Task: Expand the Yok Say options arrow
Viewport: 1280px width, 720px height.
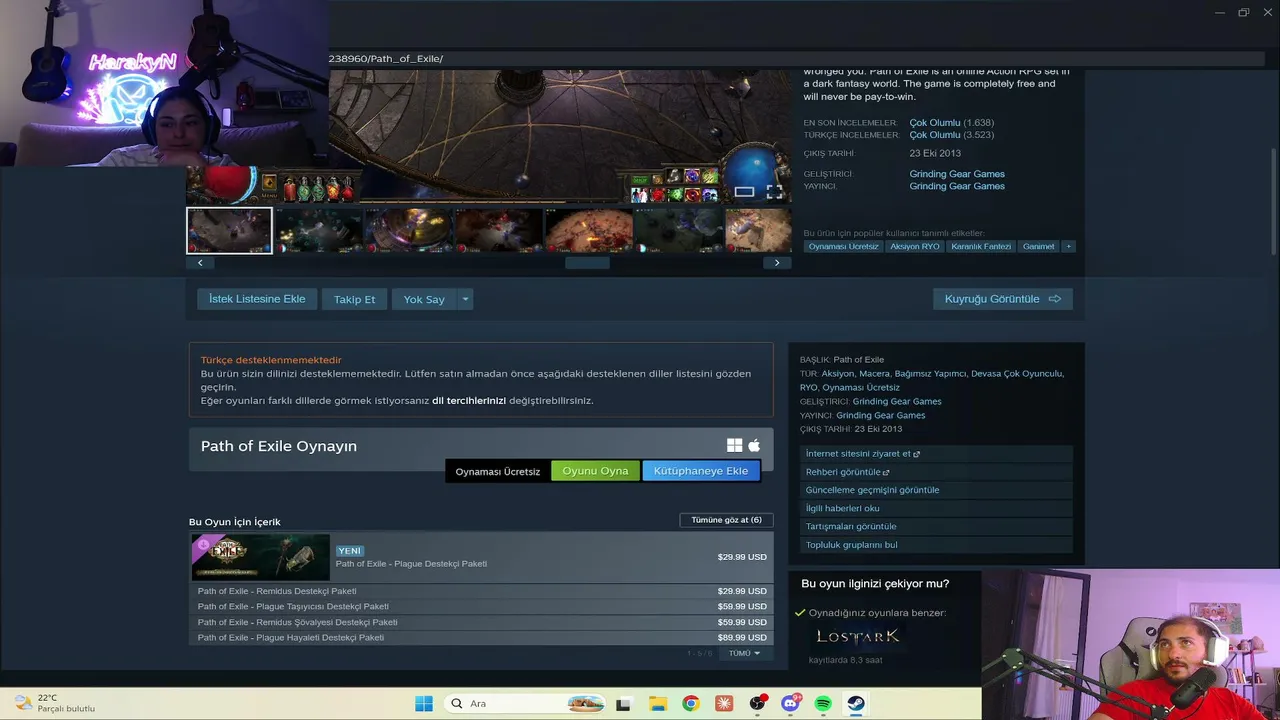Action: (x=465, y=299)
